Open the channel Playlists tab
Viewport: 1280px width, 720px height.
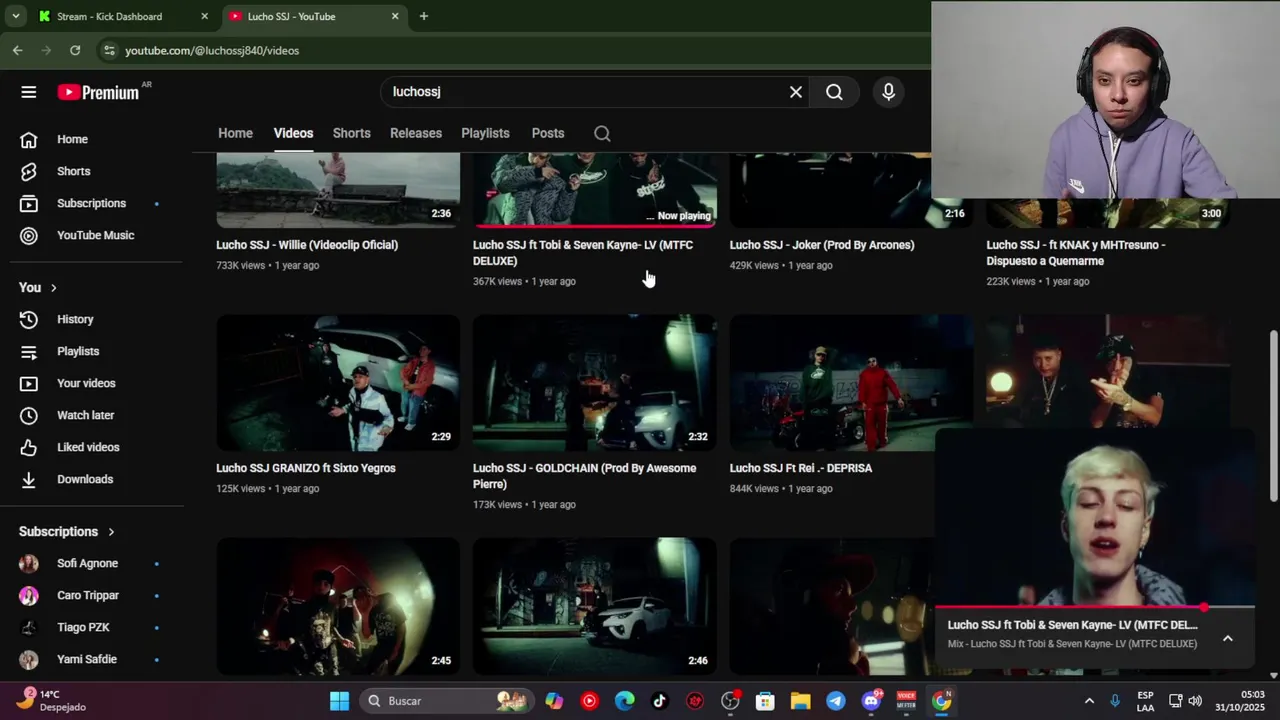coord(485,133)
